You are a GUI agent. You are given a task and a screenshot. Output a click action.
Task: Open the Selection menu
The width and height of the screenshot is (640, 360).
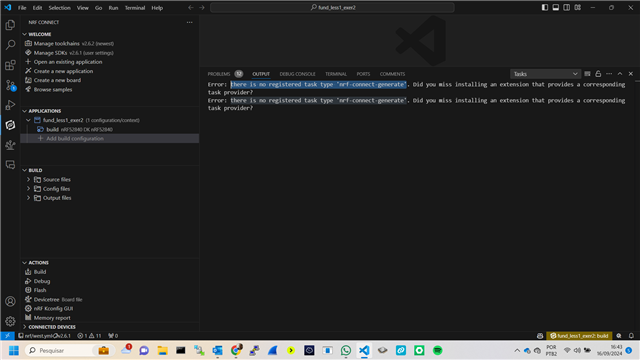click(60, 8)
